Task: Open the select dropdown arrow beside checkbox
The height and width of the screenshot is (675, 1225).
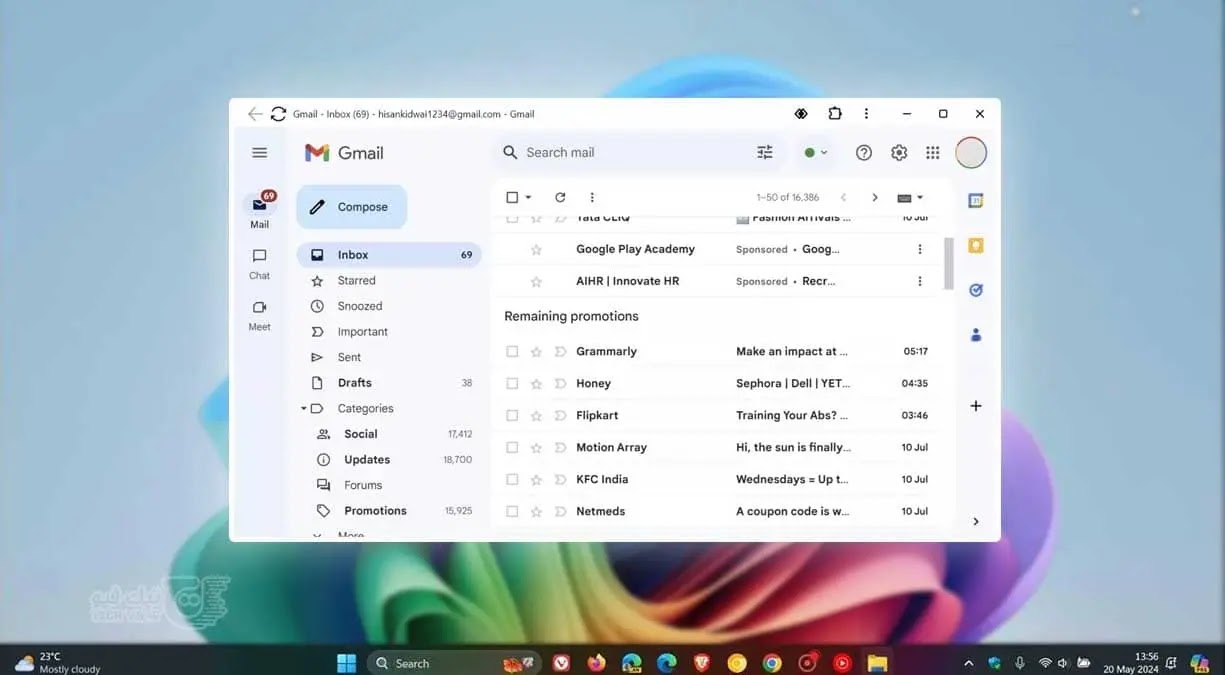Action: [529, 198]
